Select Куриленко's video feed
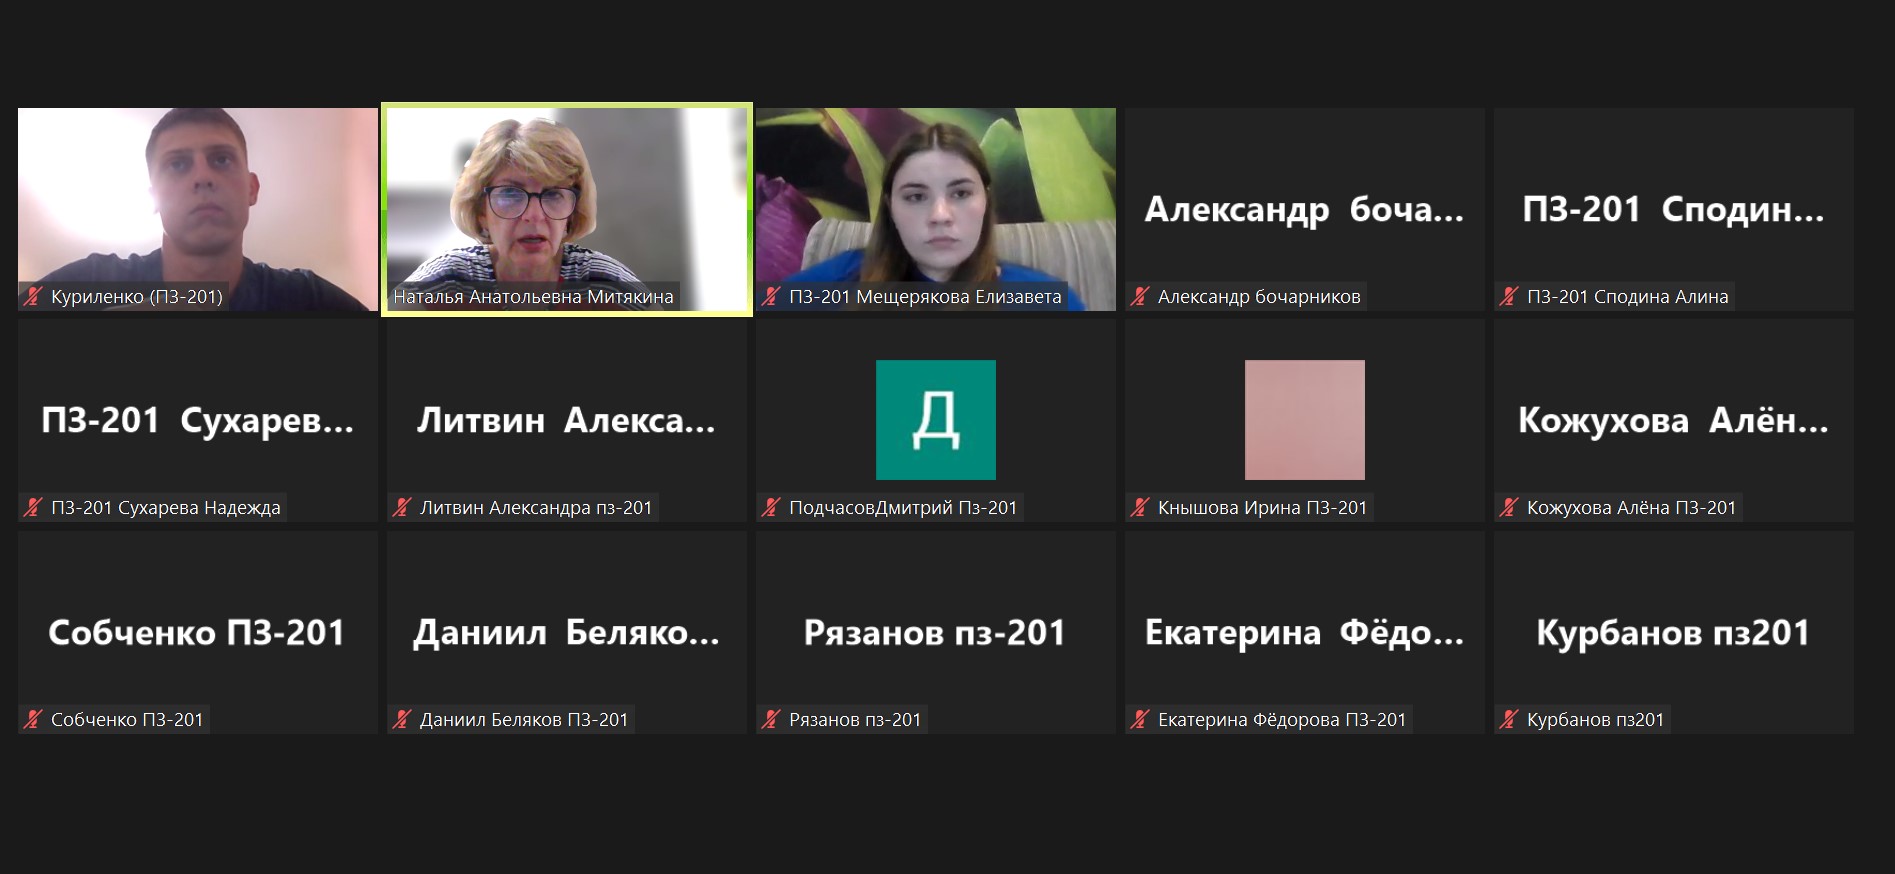This screenshot has width=1895, height=874. click(198, 209)
